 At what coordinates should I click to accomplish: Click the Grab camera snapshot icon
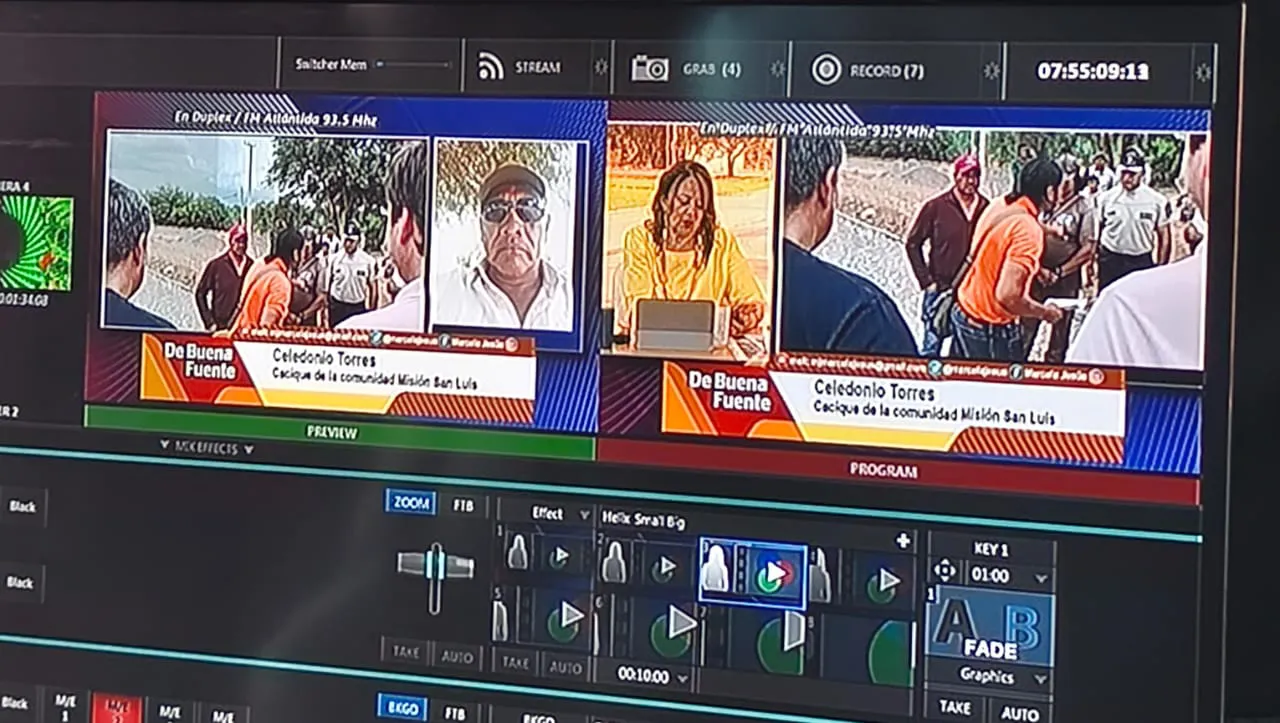[650, 68]
